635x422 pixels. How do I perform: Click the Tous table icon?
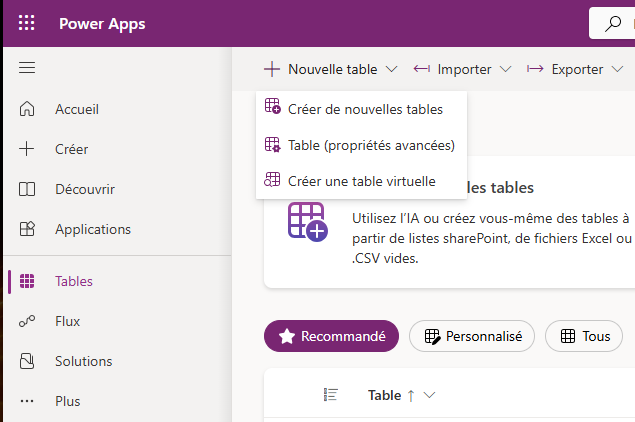[568, 336]
